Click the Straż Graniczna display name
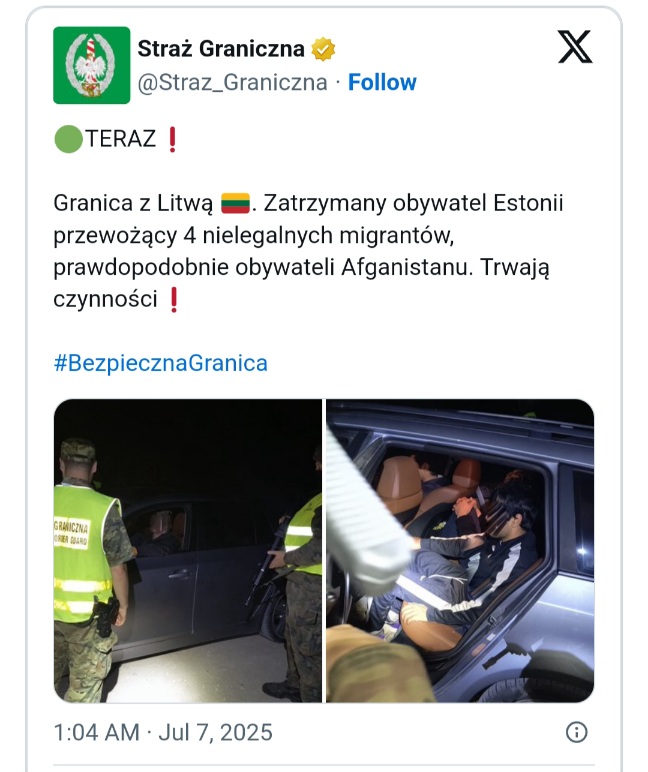The height and width of the screenshot is (772, 648). (x=221, y=49)
